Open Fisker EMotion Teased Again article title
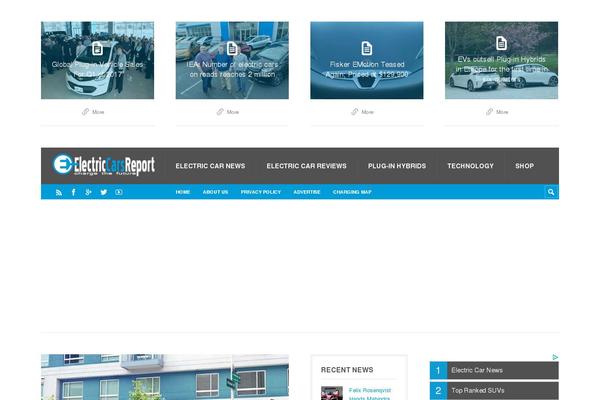Viewport: 600px width, 400px height. tap(367, 69)
